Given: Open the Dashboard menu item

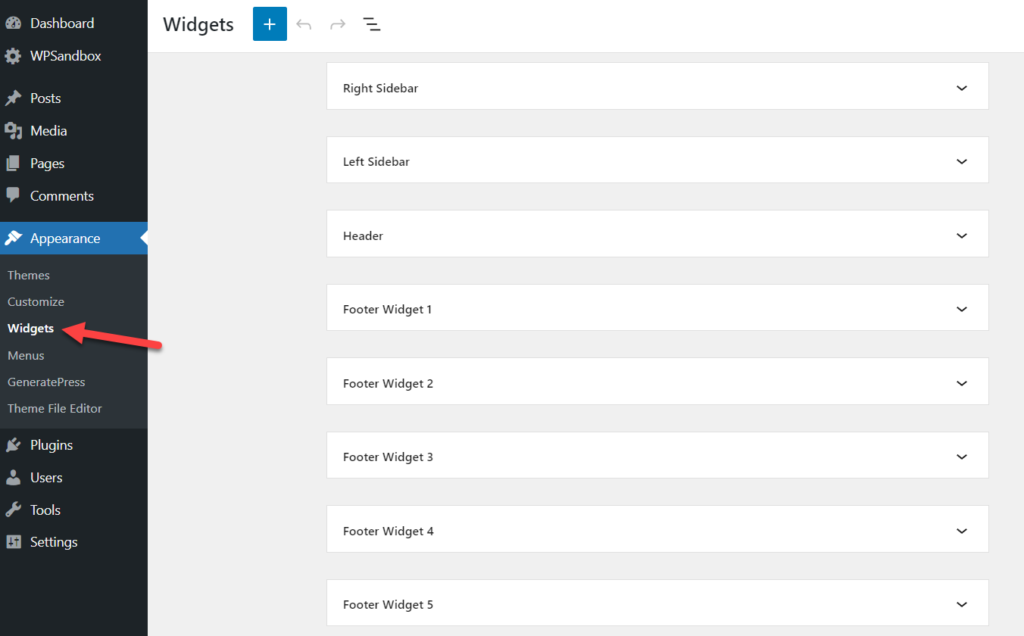Looking at the screenshot, I should [x=62, y=23].
